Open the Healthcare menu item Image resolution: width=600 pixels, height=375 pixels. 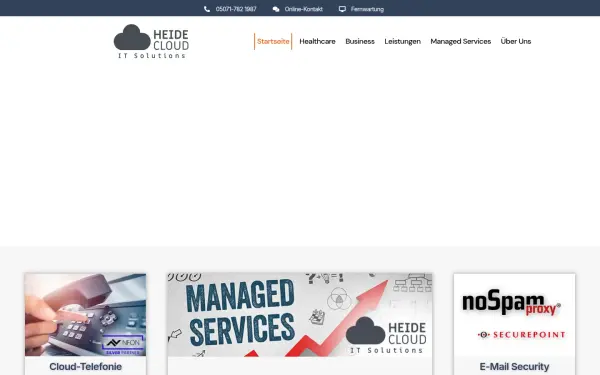pyautogui.click(x=317, y=41)
